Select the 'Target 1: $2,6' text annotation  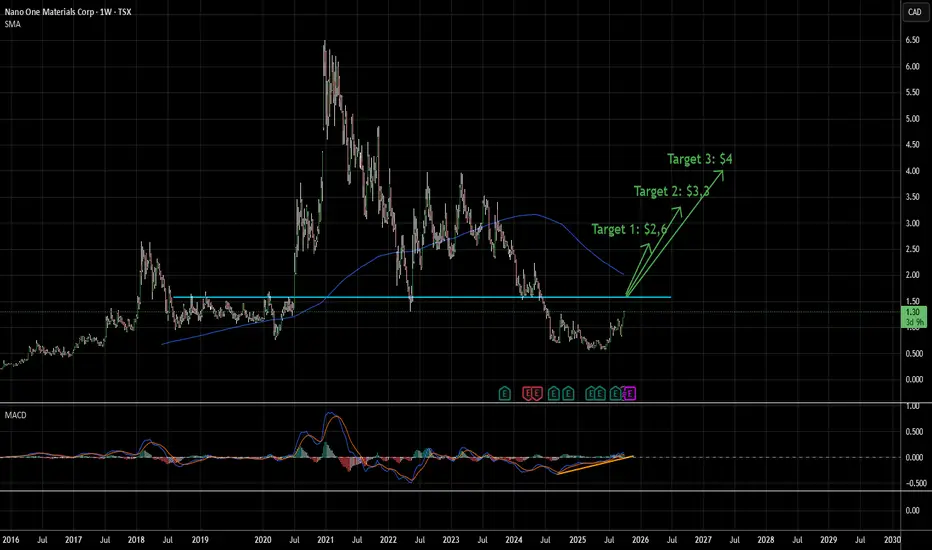tap(629, 230)
